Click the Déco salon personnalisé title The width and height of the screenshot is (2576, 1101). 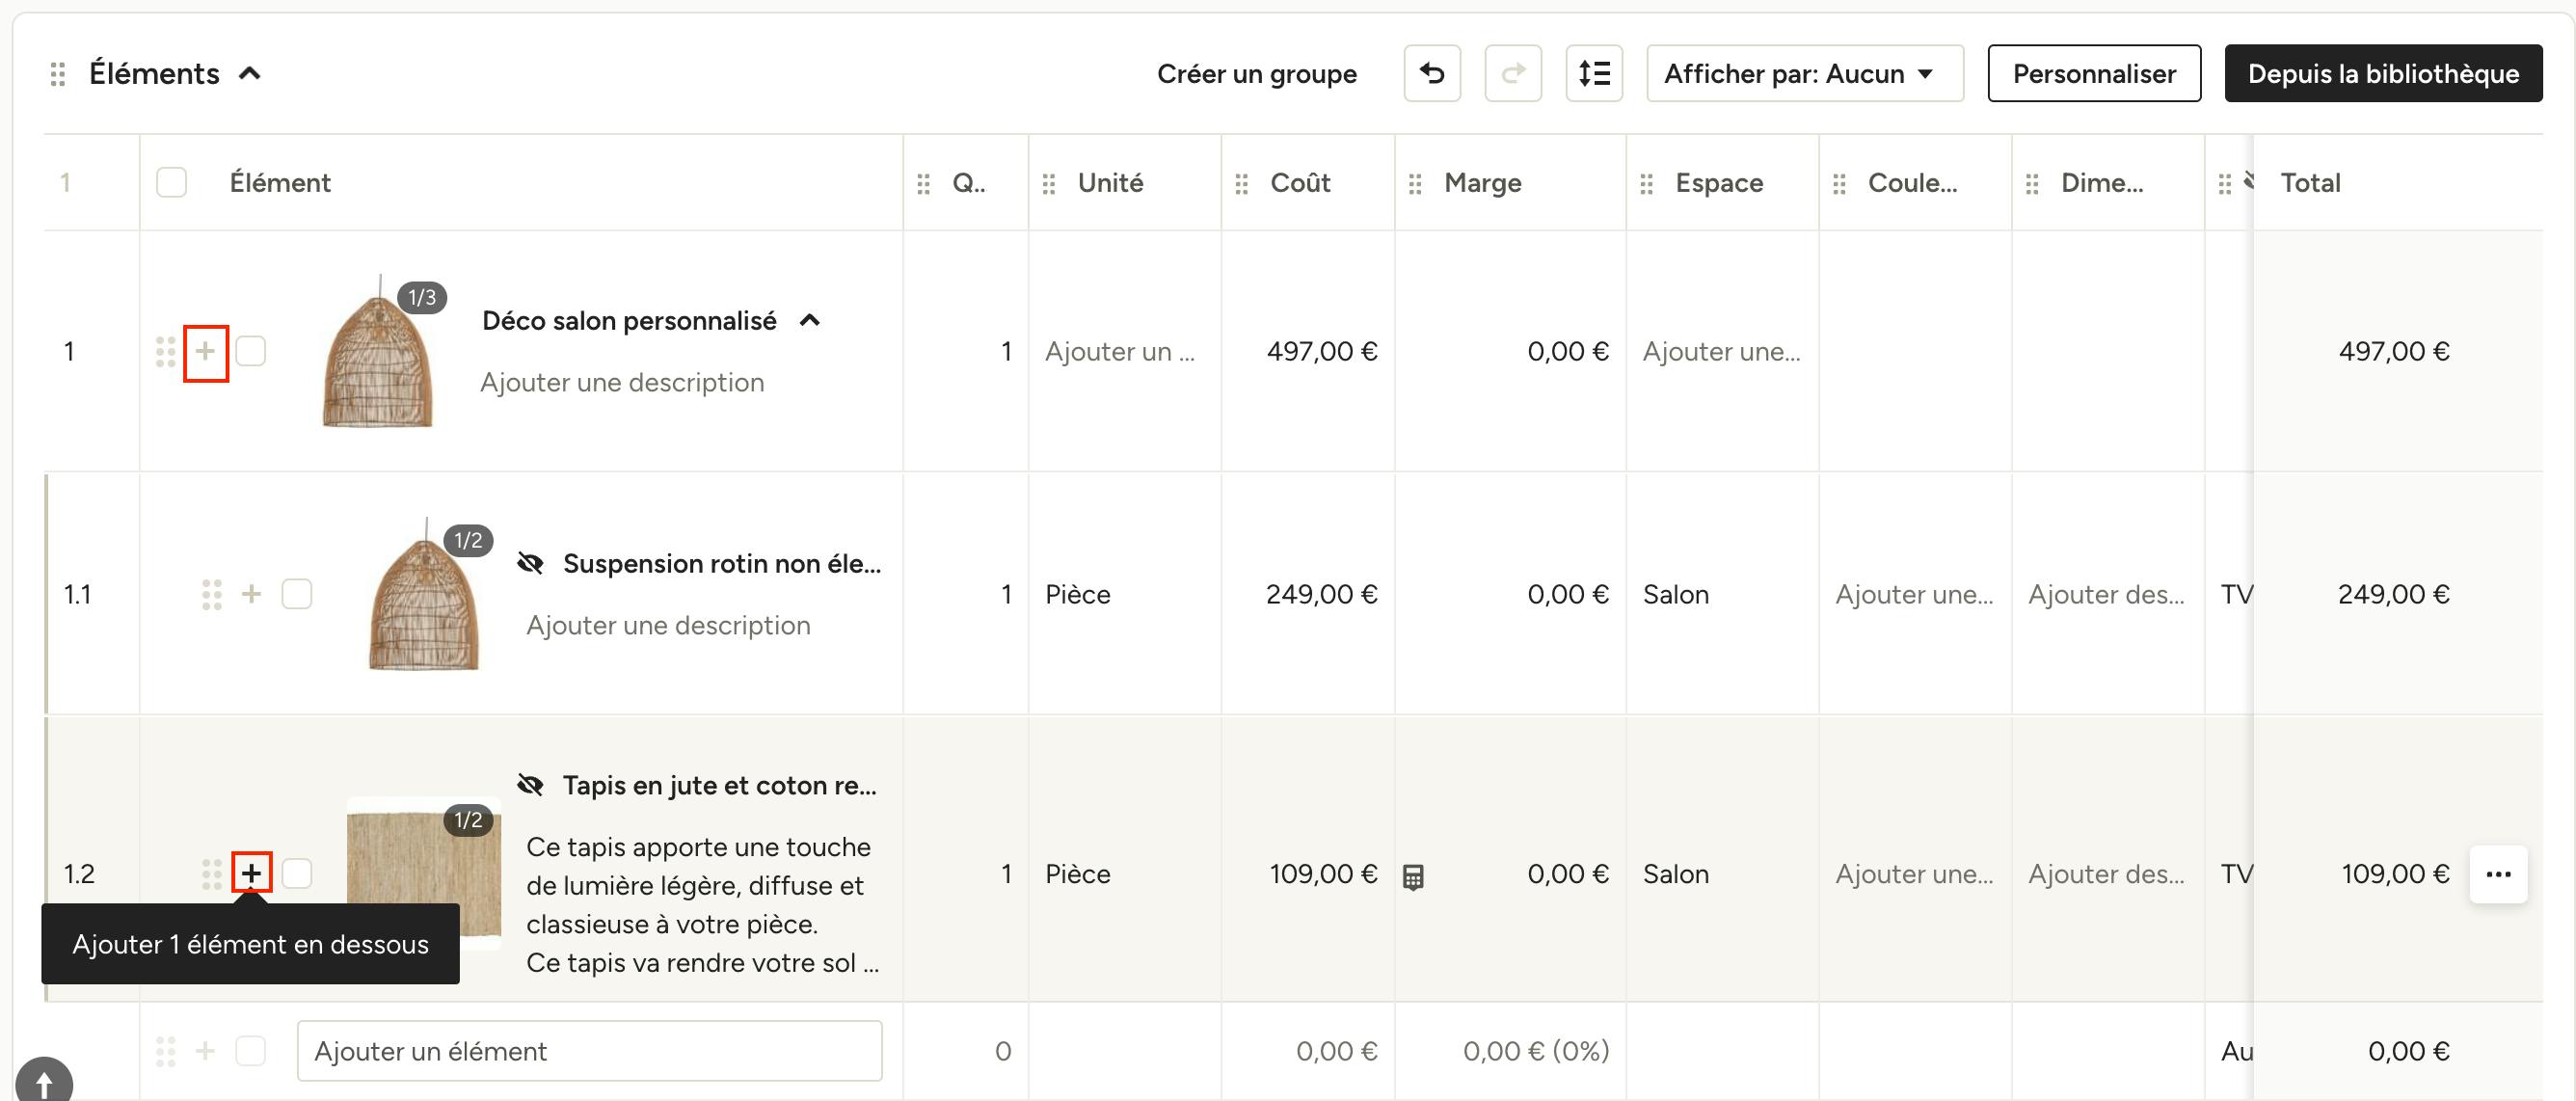629,320
